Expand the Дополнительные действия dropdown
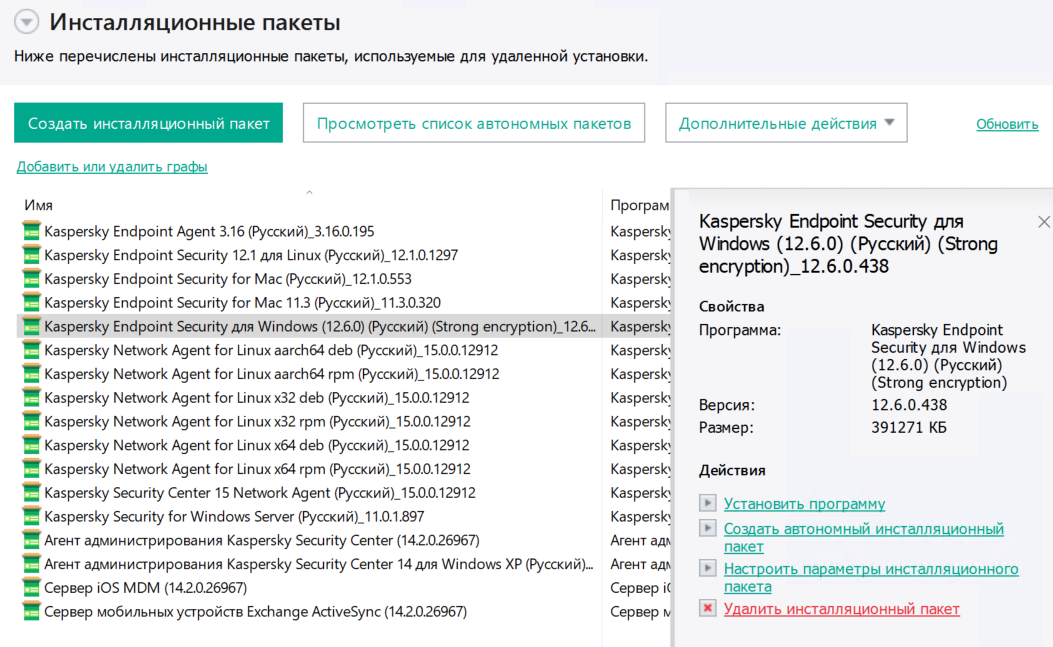Viewport: 1053px width, 647px height. point(786,123)
